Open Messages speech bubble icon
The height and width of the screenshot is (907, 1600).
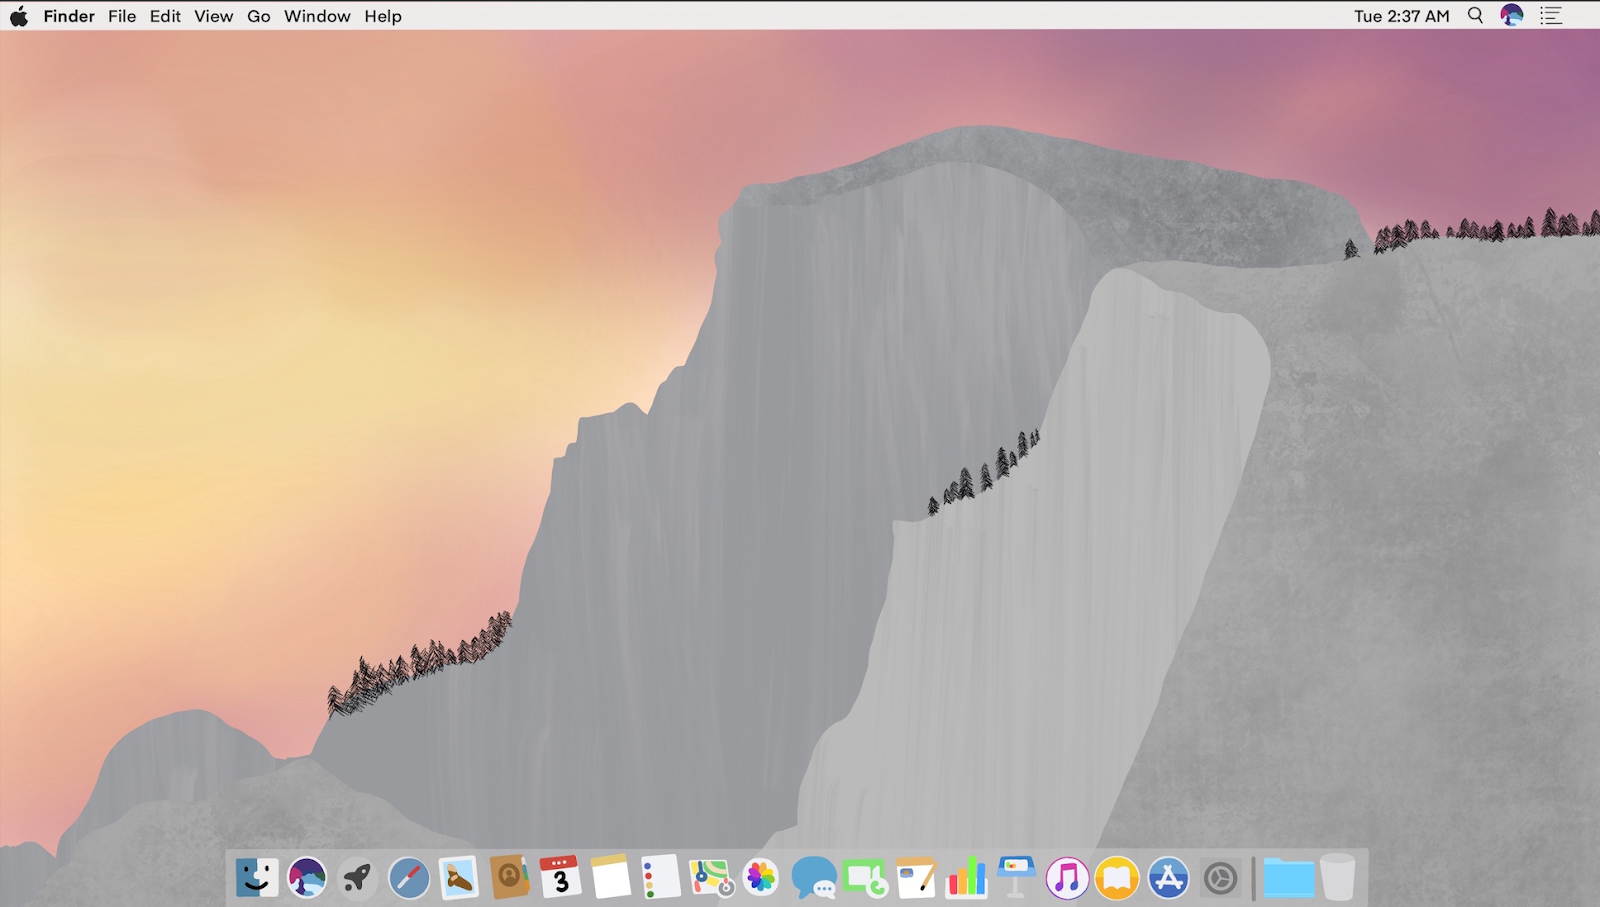813,878
